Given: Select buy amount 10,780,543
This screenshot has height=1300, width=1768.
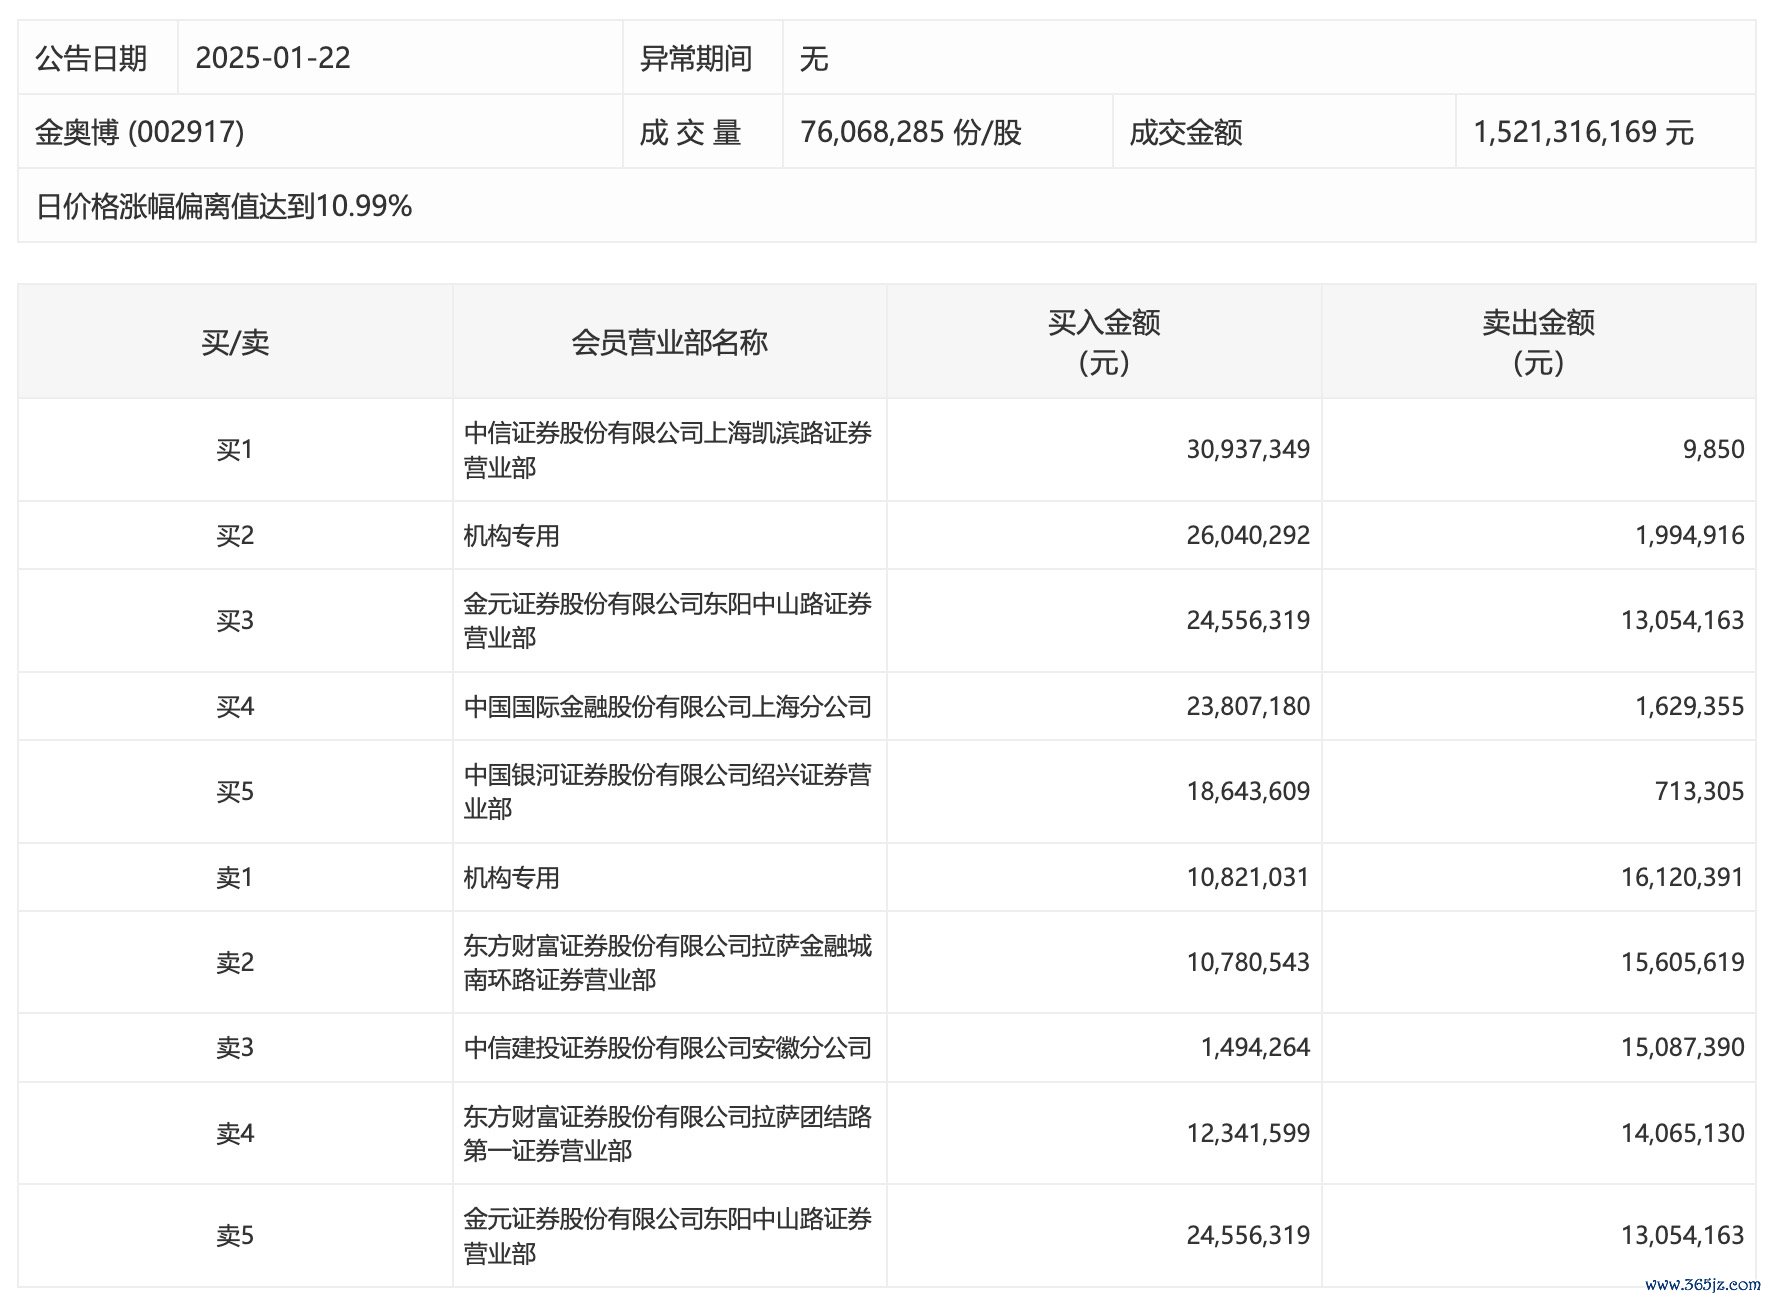Looking at the screenshot, I should click(1248, 963).
